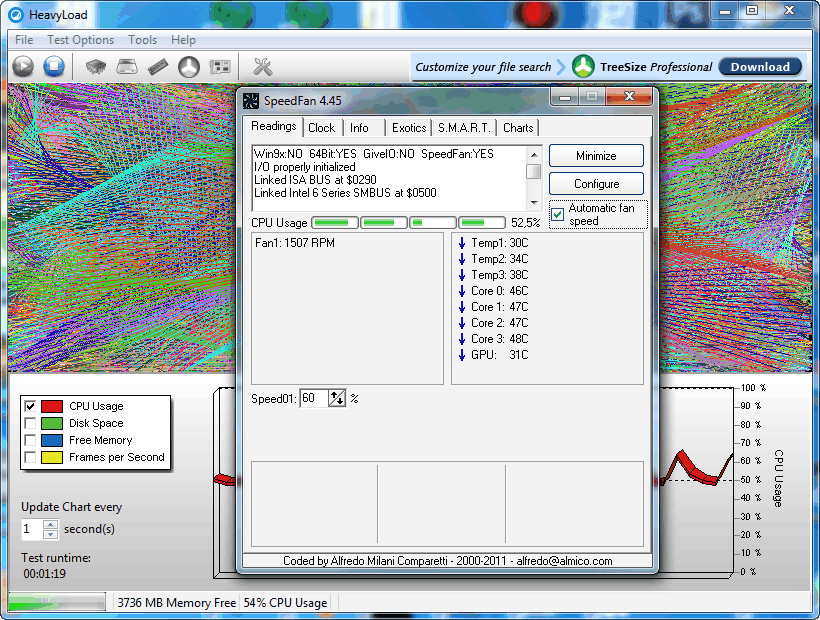Enable the Disk Space chart checkbox
This screenshot has width=820, height=620.
[x=30, y=423]
